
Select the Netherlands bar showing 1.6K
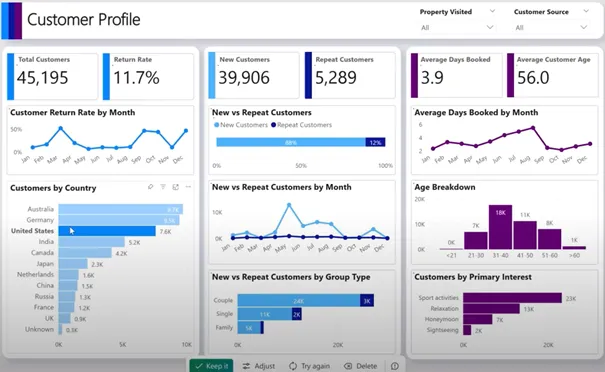(x=69, y=275)
